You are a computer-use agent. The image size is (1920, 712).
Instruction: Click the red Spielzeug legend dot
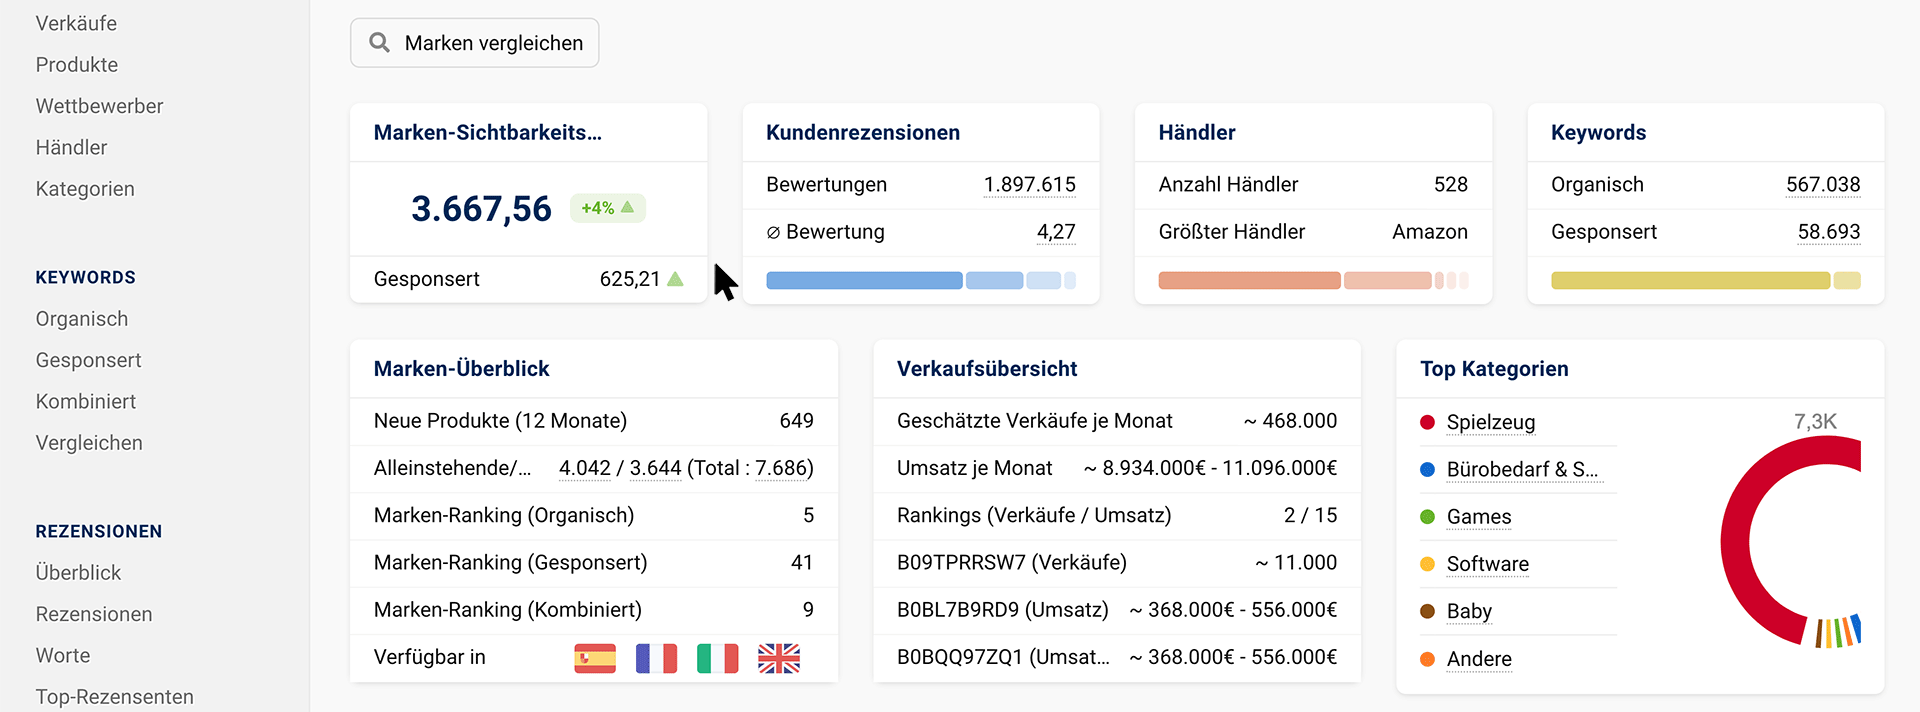click(x=1427, y=422)
